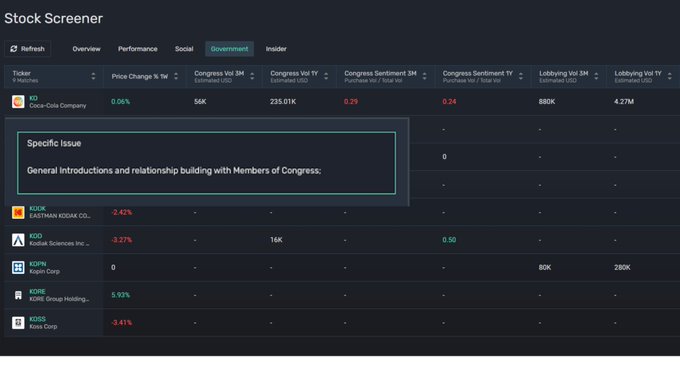Select the Social tab
The image size is (680, 383).
tap(184, 49)
